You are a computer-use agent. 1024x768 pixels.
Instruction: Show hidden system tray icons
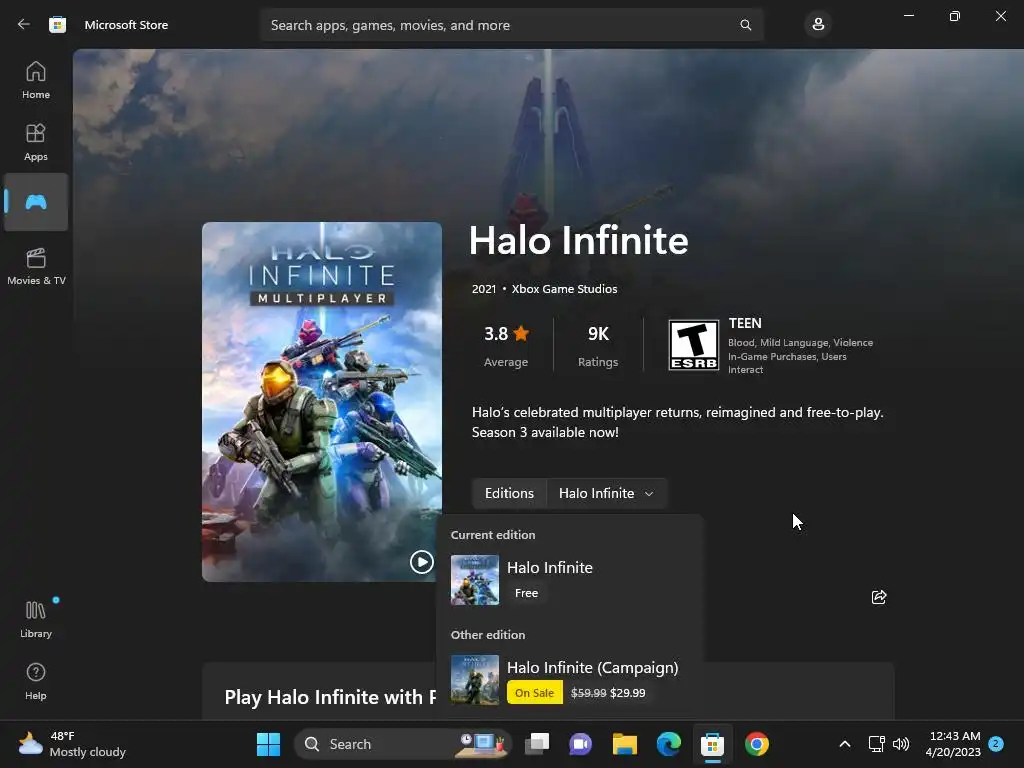(x=844, y=744)
